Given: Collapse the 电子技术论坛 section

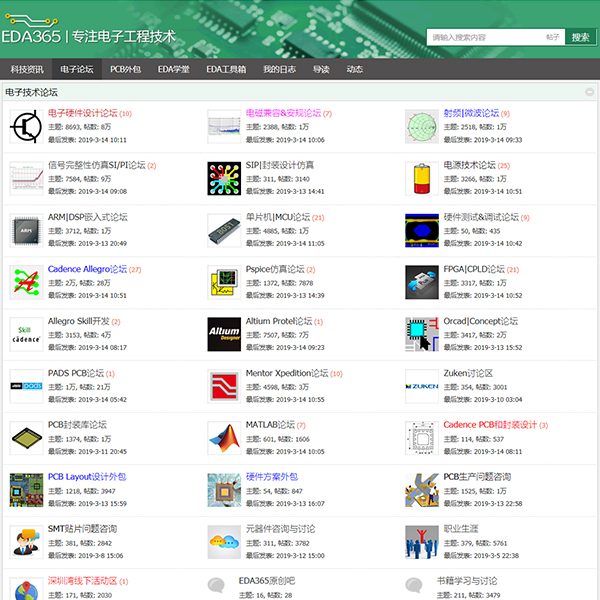Looking at the screenshot, I should click(x=589, y=92).
